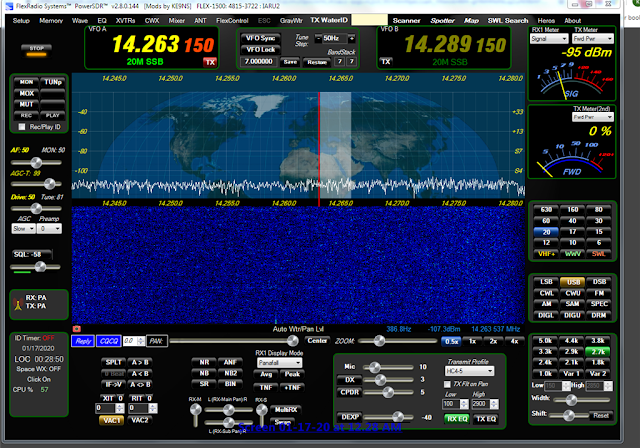Open the Preamp dropdown
Screen dimensions: 640x448
[x=49, y=229]
